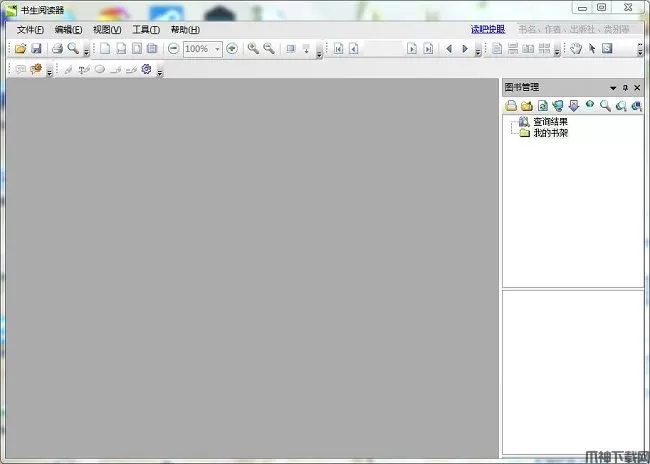The width and height of the screenshot is (650, 464).
Task: Select the zoom-in magnifier tool
Action: (253, 49)
